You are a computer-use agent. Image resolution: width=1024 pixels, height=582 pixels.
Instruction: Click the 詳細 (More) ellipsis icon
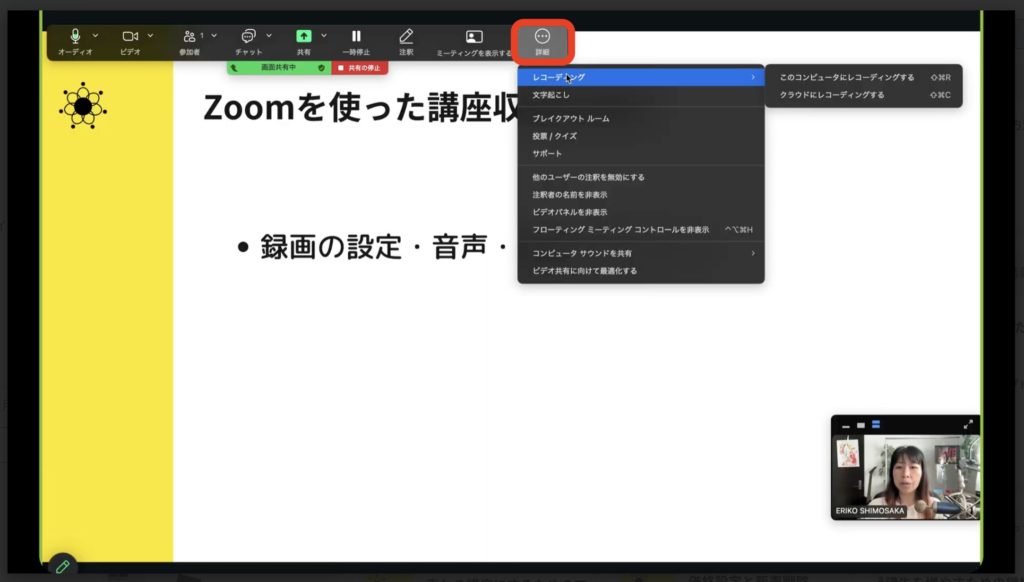[543, 38]
